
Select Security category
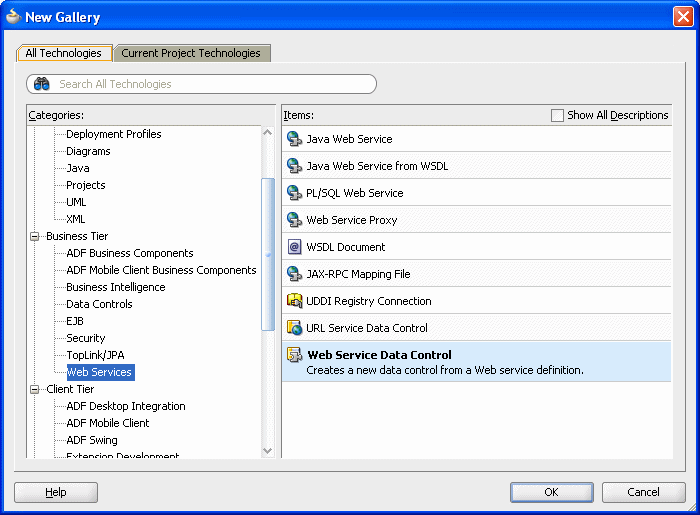(86, 338)
